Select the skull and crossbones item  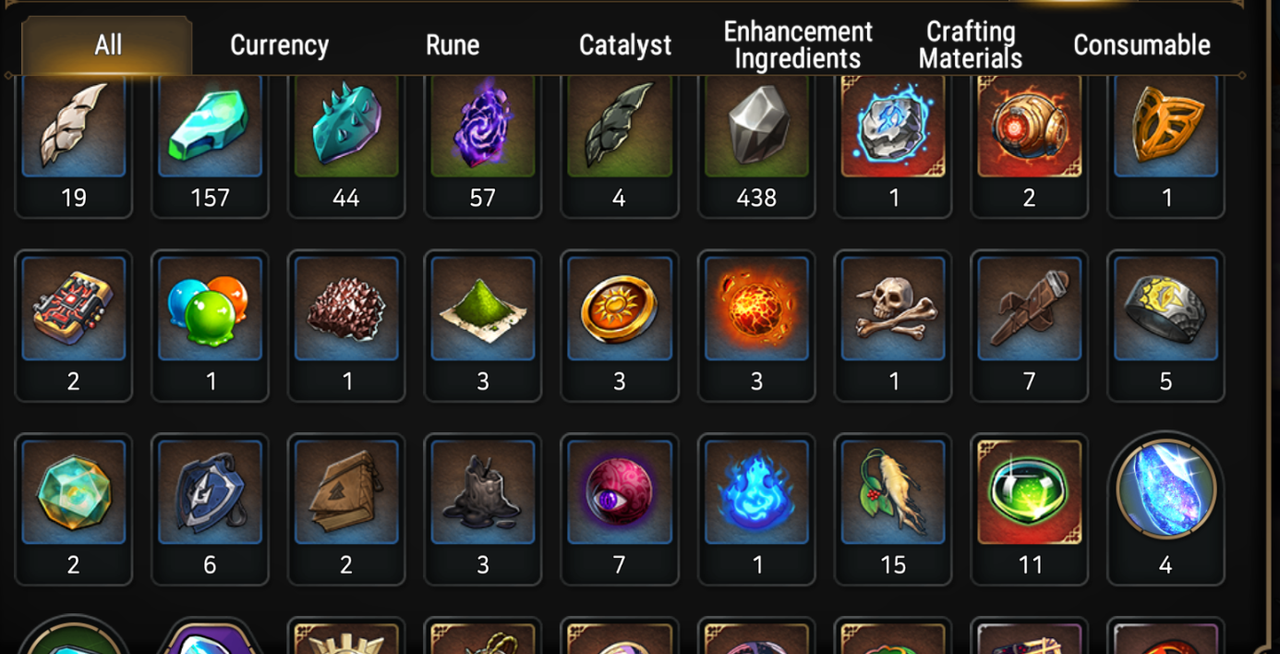point(893,326)
